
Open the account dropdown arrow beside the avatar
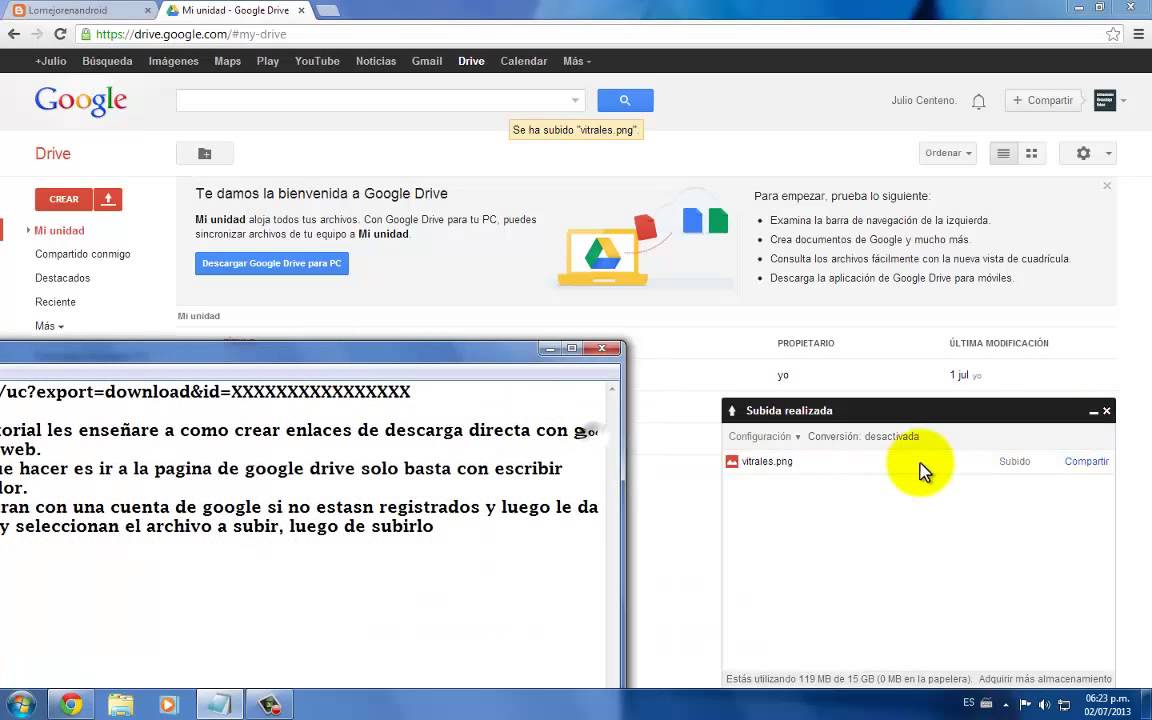(1123, 101)
